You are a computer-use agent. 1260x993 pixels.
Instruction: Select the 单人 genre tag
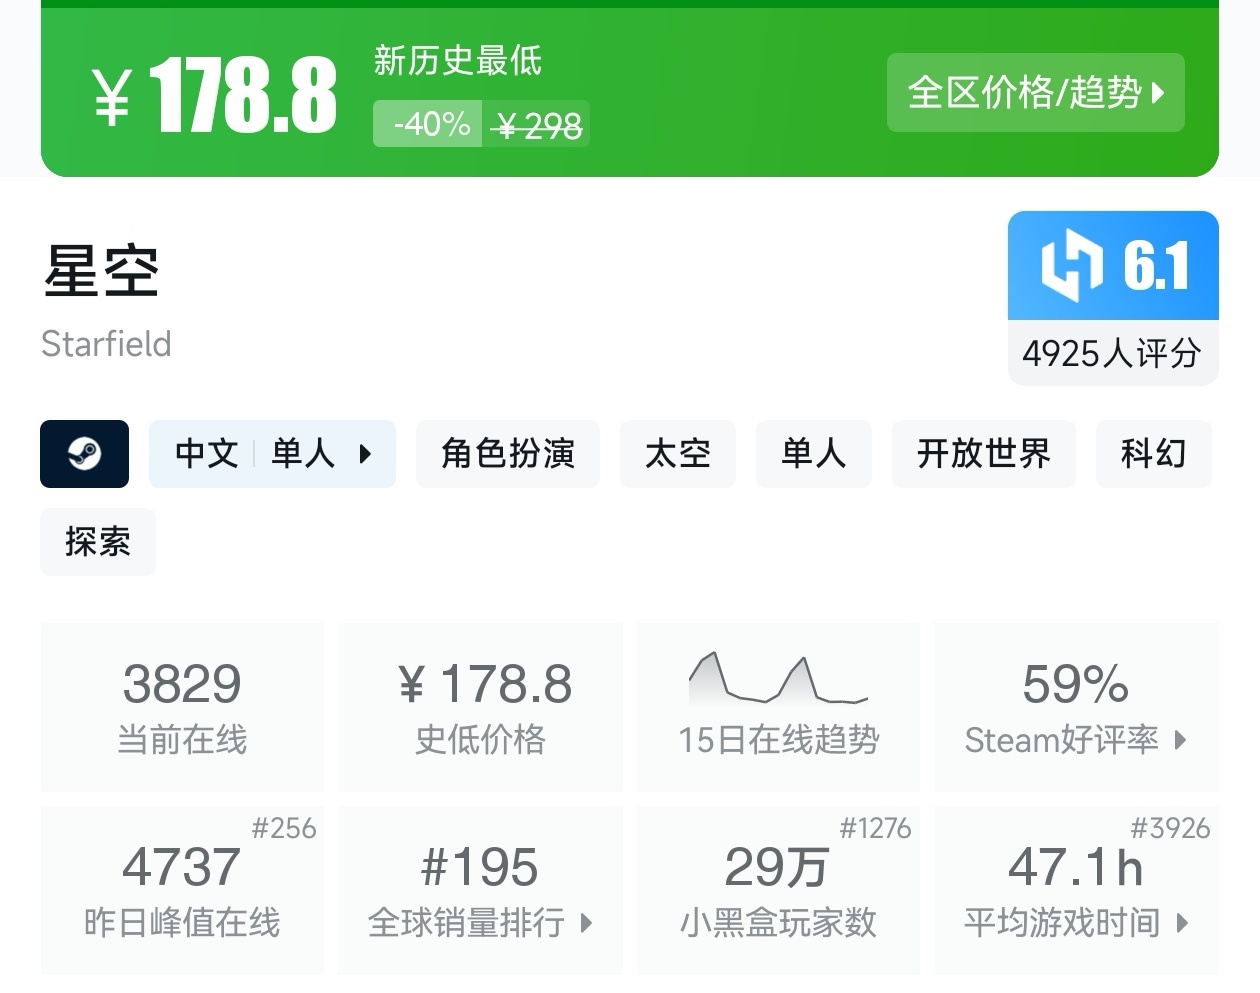[814, 454]
